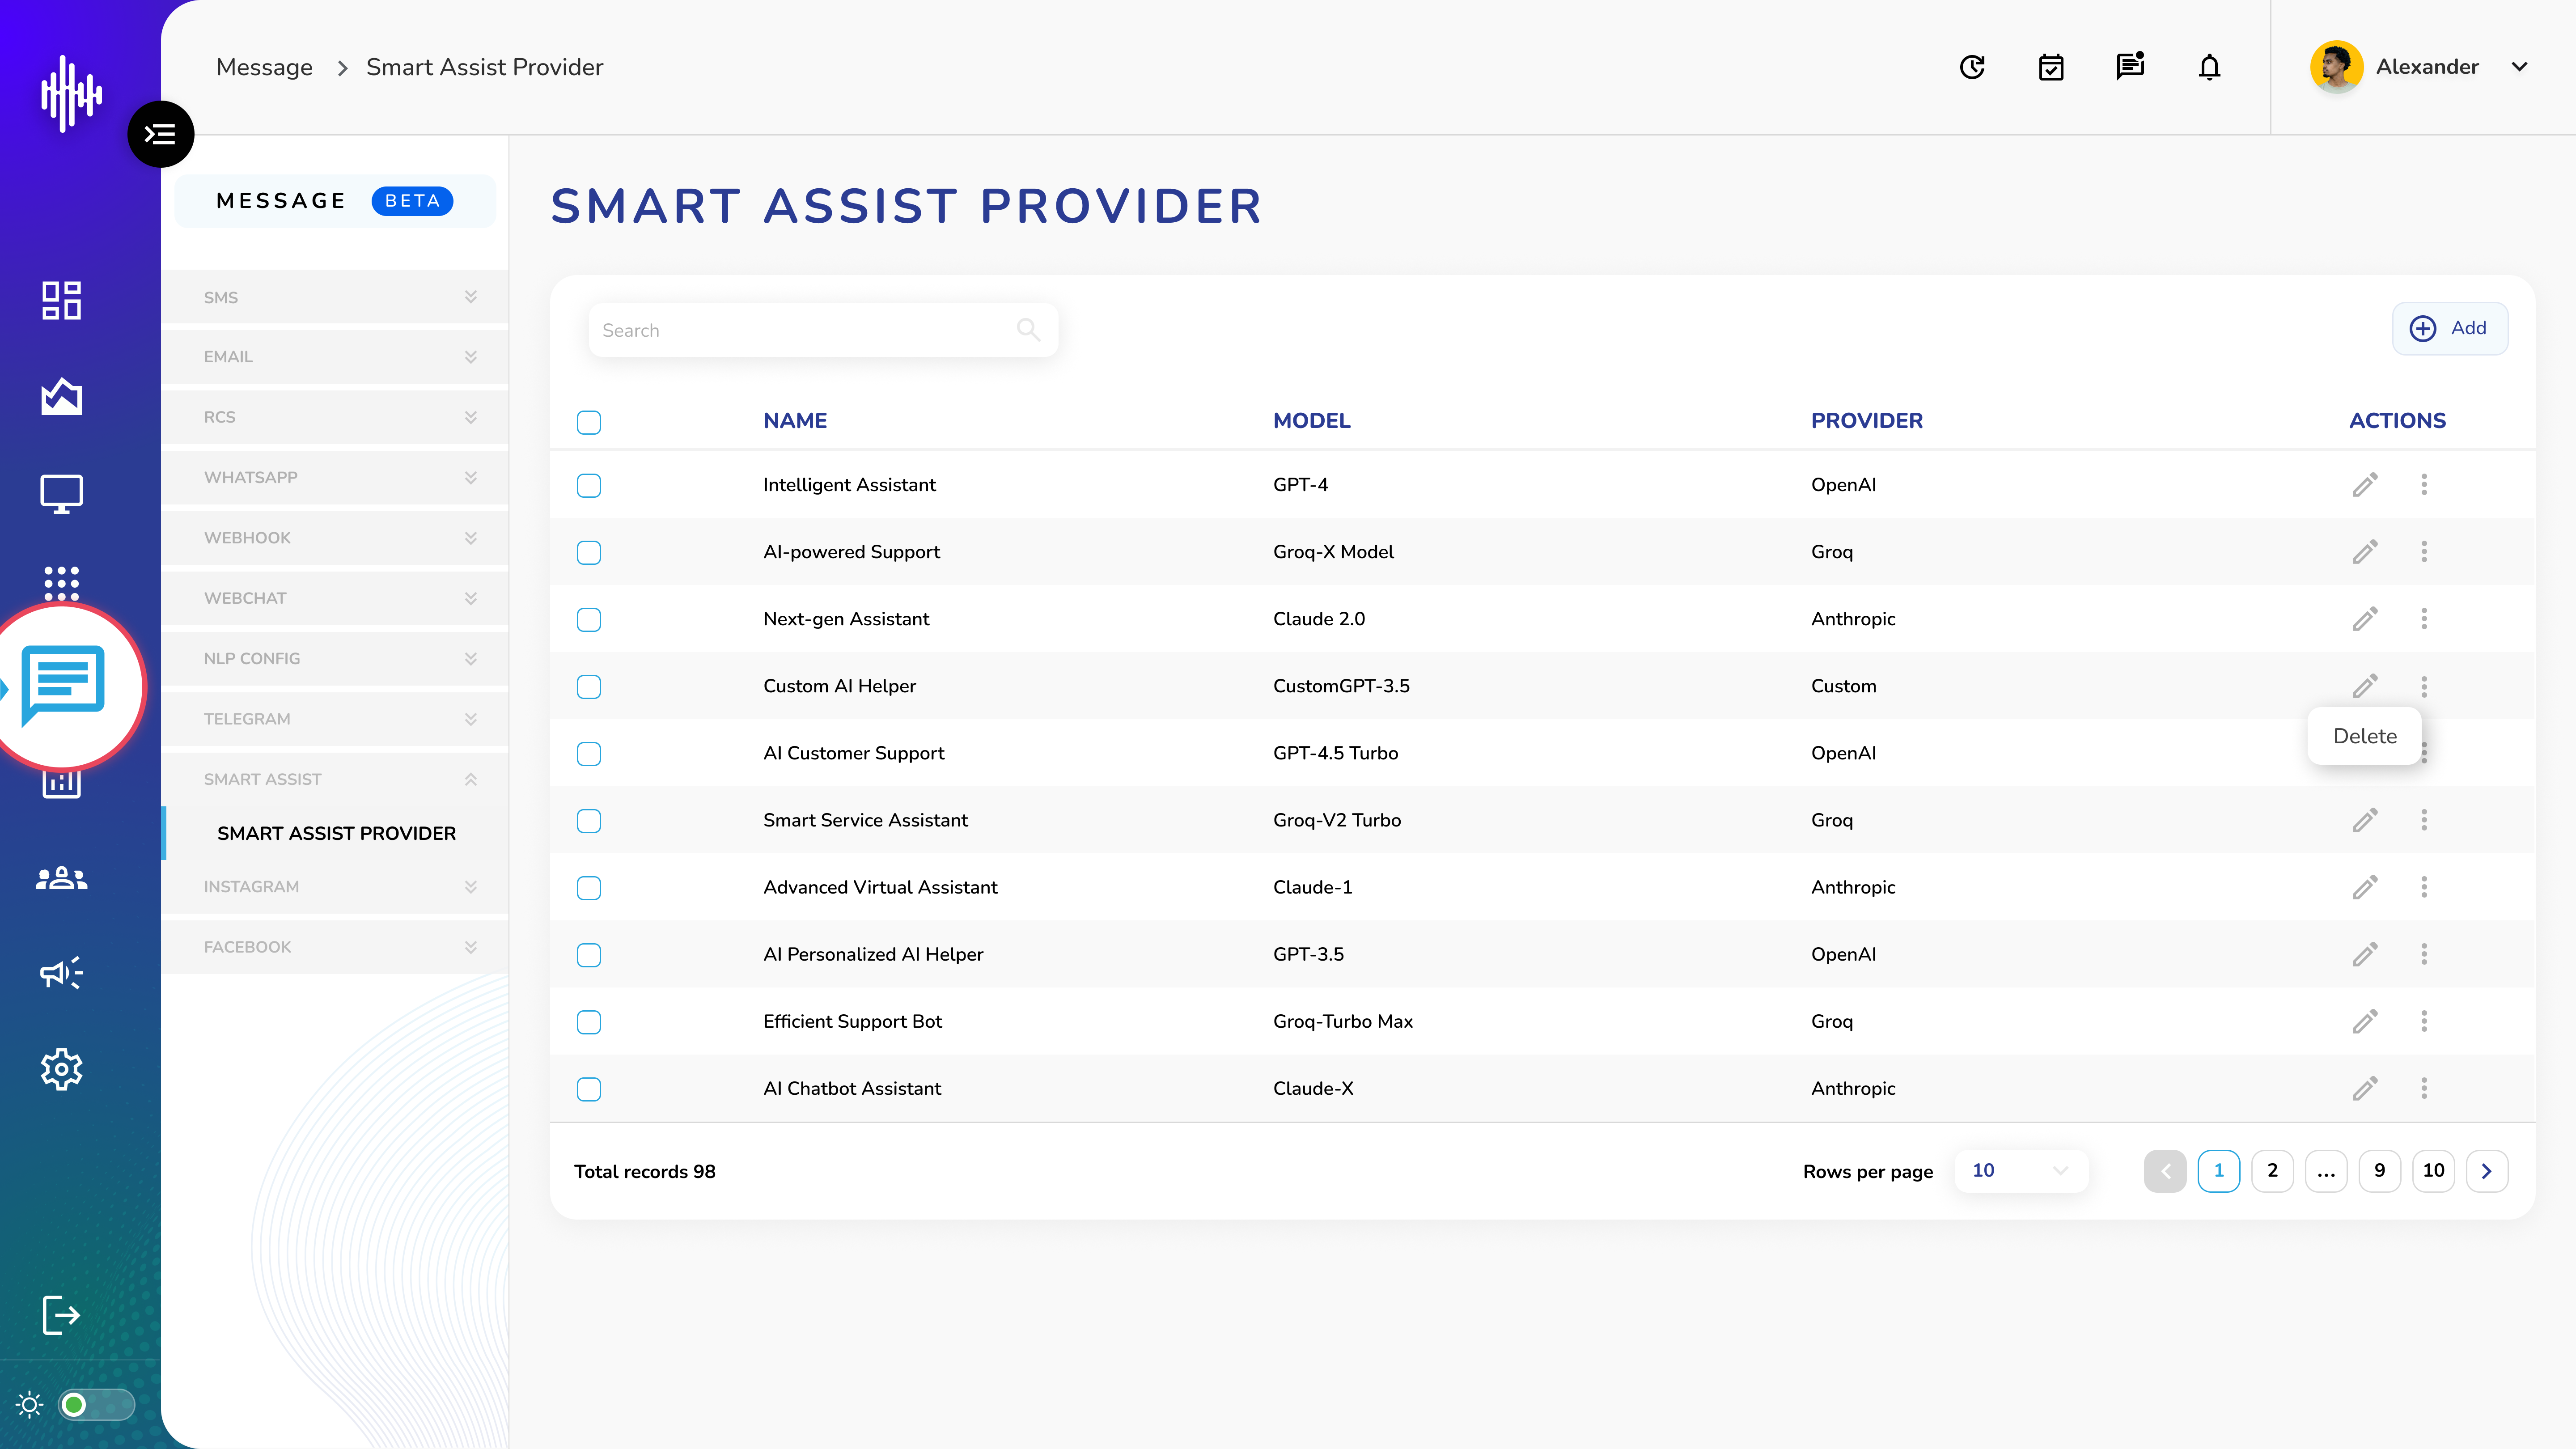Screen dimensions: 2576x1449
Task: Click in the Search input field
Action: click(823, 330)
